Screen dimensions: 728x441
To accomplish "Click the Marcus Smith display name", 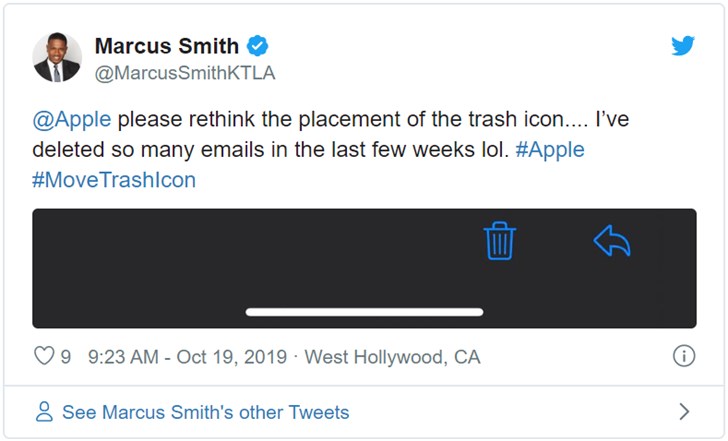I will 166,46.
